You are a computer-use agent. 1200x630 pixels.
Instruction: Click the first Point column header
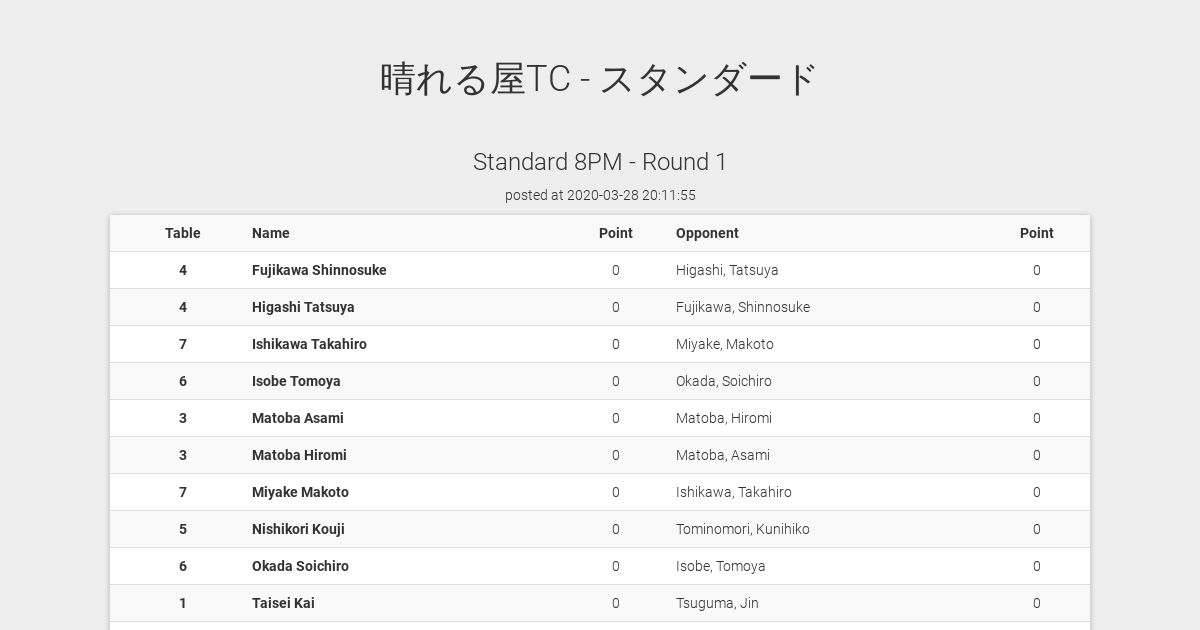tap(616, 233)
